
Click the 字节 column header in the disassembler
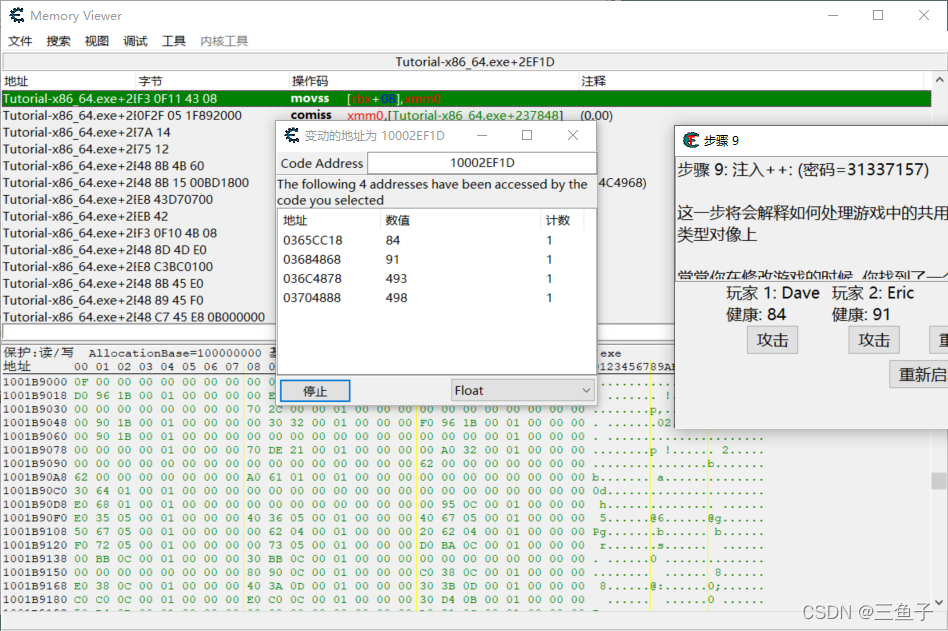click(212, 81)
